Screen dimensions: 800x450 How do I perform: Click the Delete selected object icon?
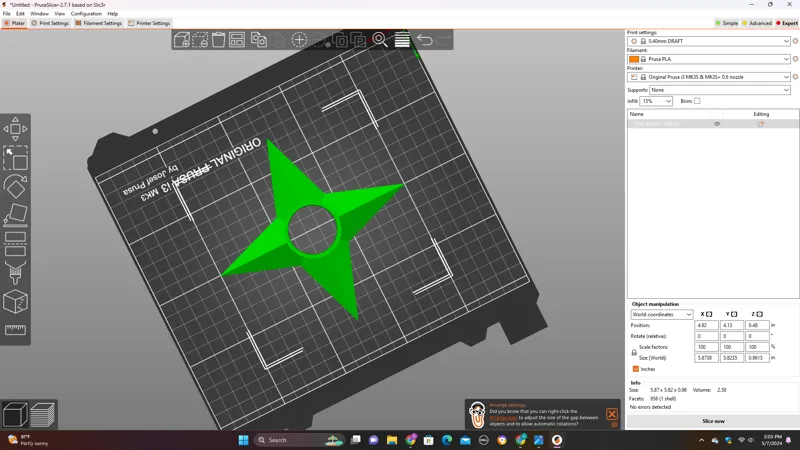[200, 40]
